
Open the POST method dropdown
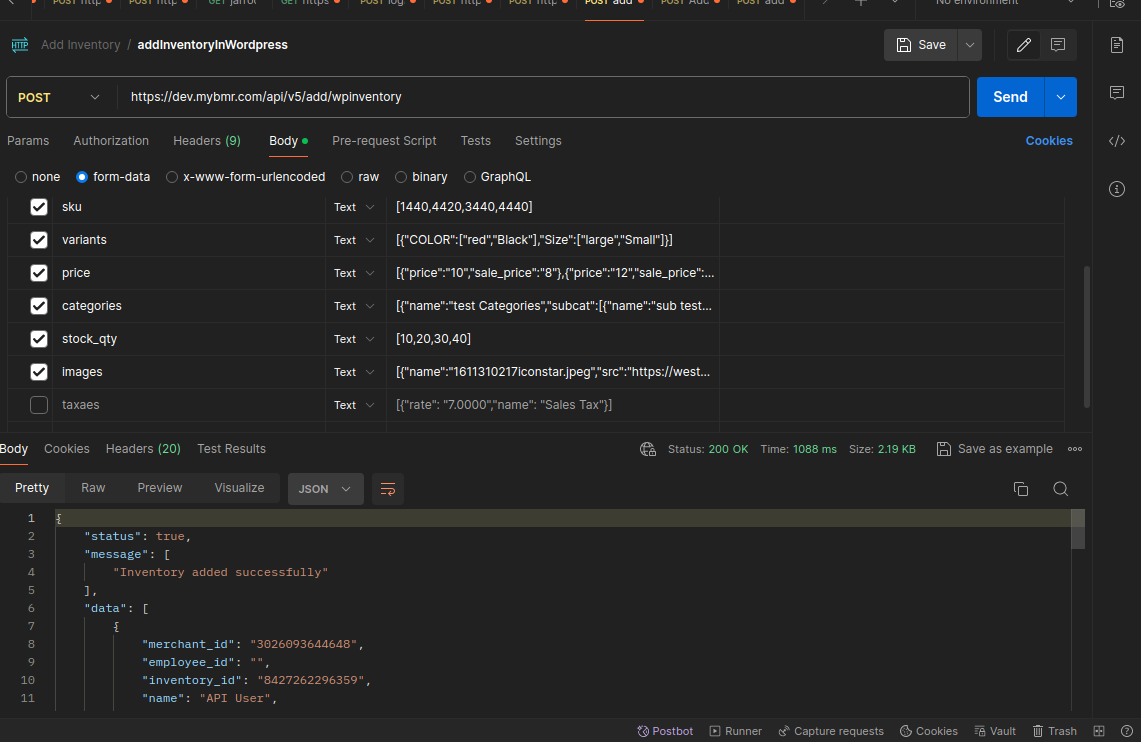tap(60, 97)
